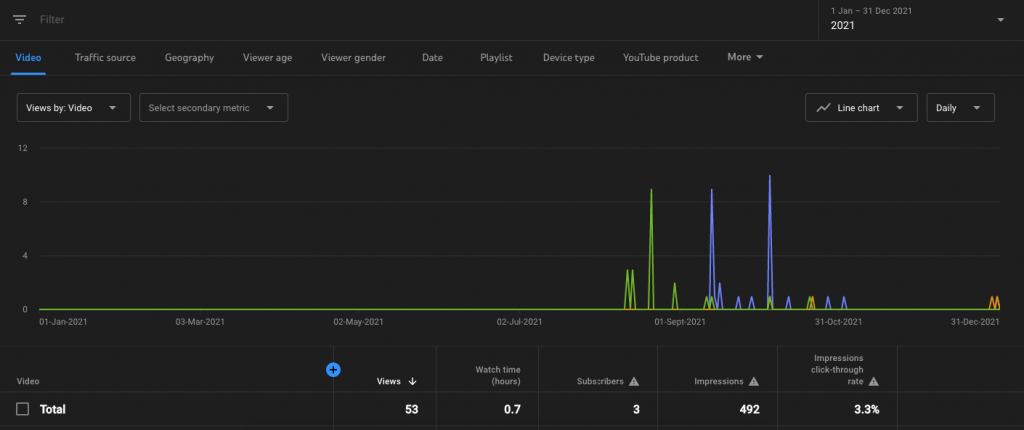
Task: Select the Device type tab
Action: 568,57
